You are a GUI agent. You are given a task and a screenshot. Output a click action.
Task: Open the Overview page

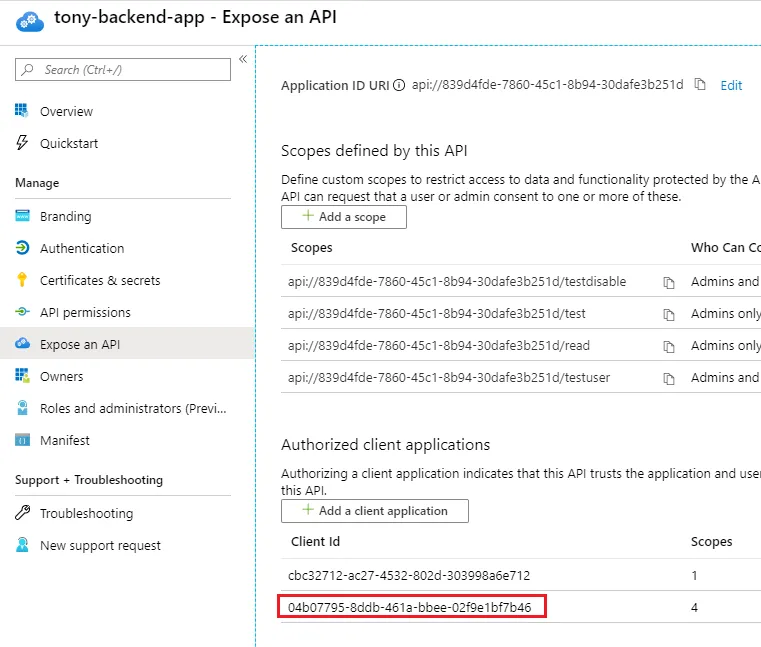(x=66, y=112)
